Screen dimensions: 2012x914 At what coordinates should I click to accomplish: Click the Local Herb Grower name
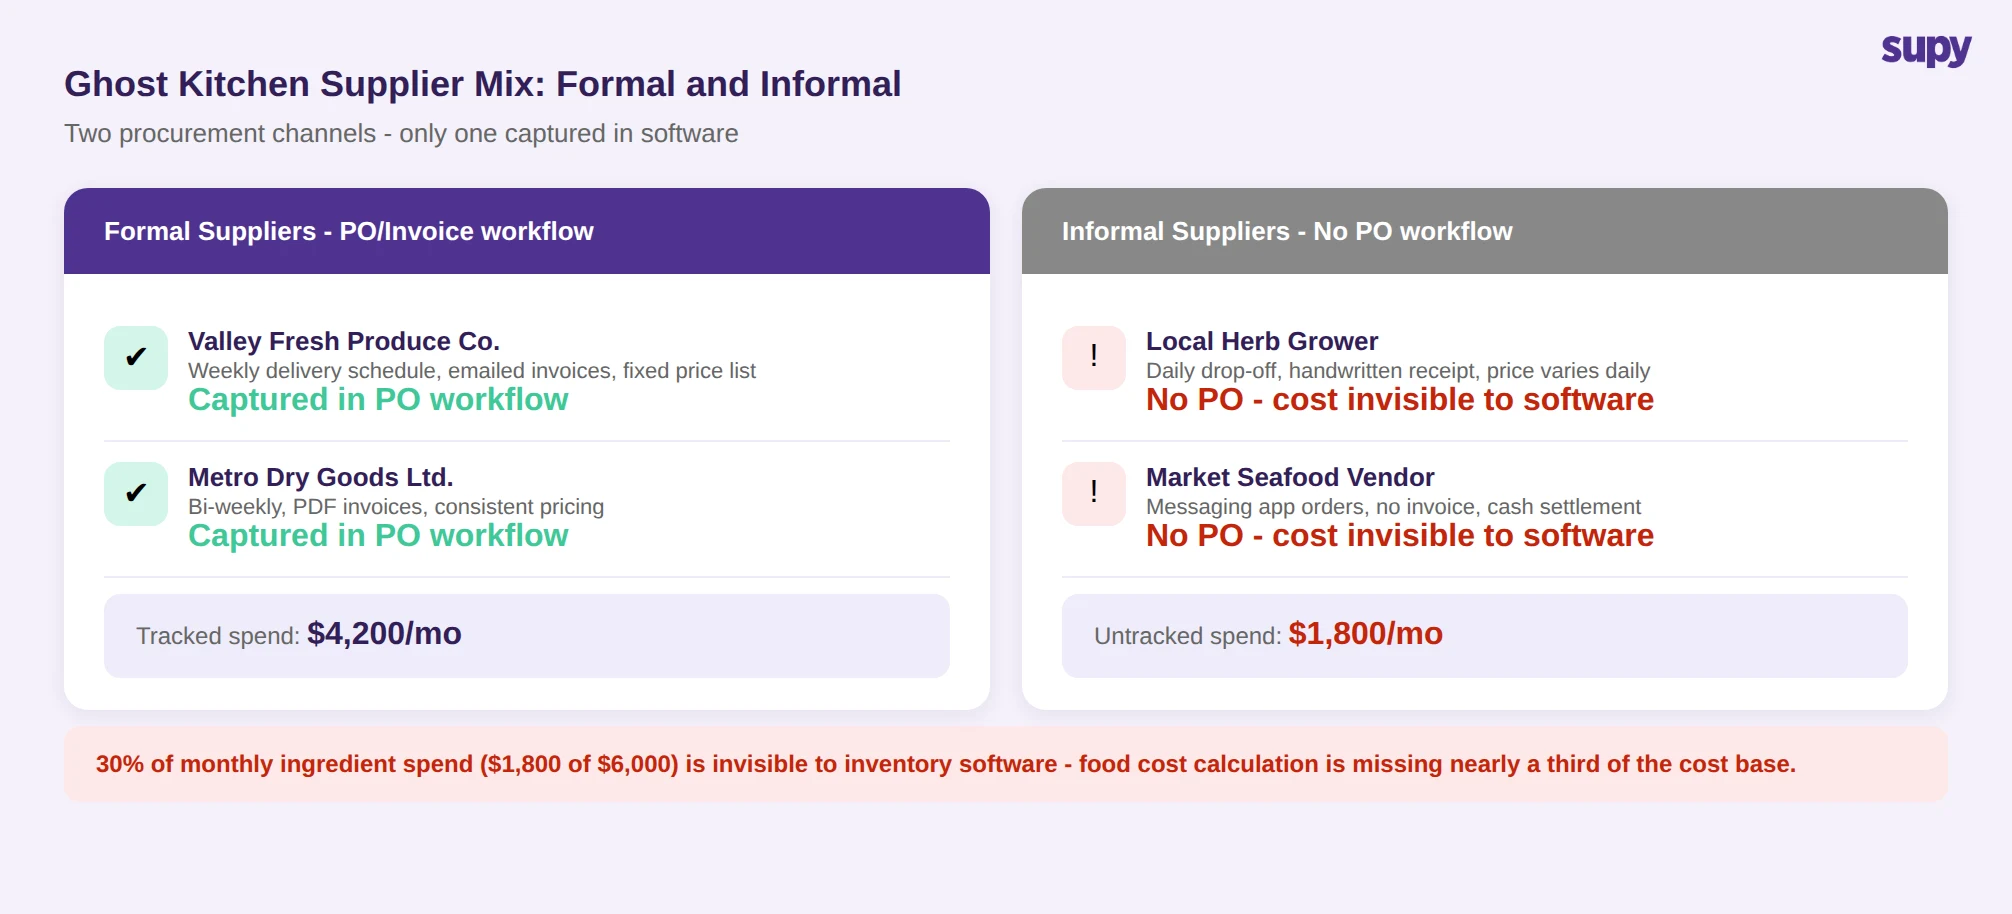click(1262, 341)
